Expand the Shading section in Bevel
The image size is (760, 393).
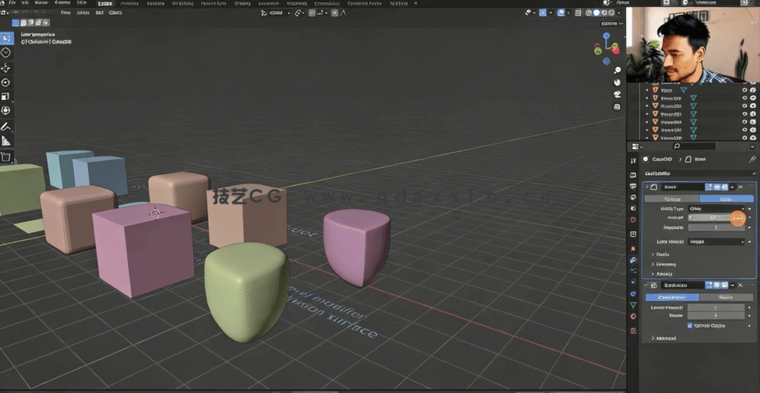(662, 274)
